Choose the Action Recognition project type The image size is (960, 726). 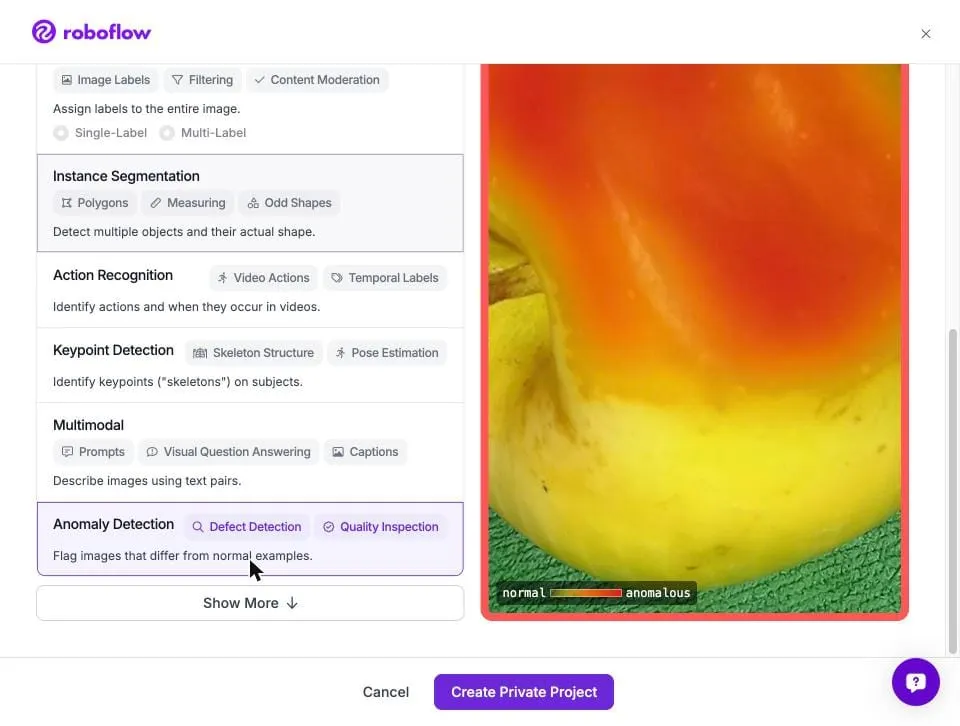250,290
